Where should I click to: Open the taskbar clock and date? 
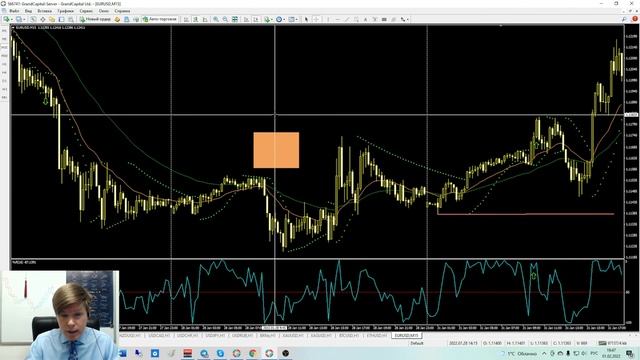tap(611, 353)
